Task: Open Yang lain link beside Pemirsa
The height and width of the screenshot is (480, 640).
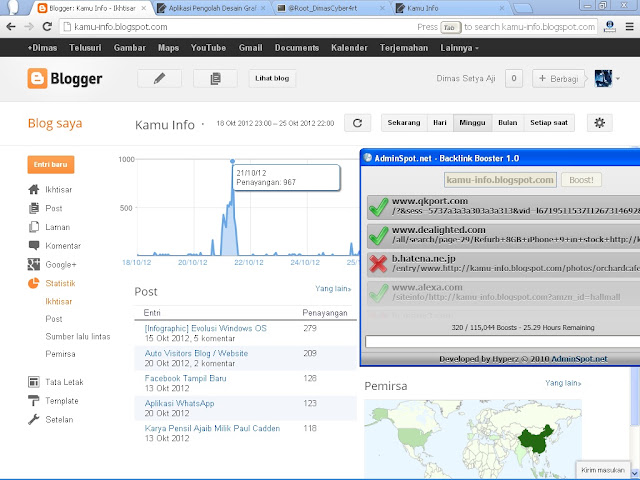Action: [x=563, y=383]
